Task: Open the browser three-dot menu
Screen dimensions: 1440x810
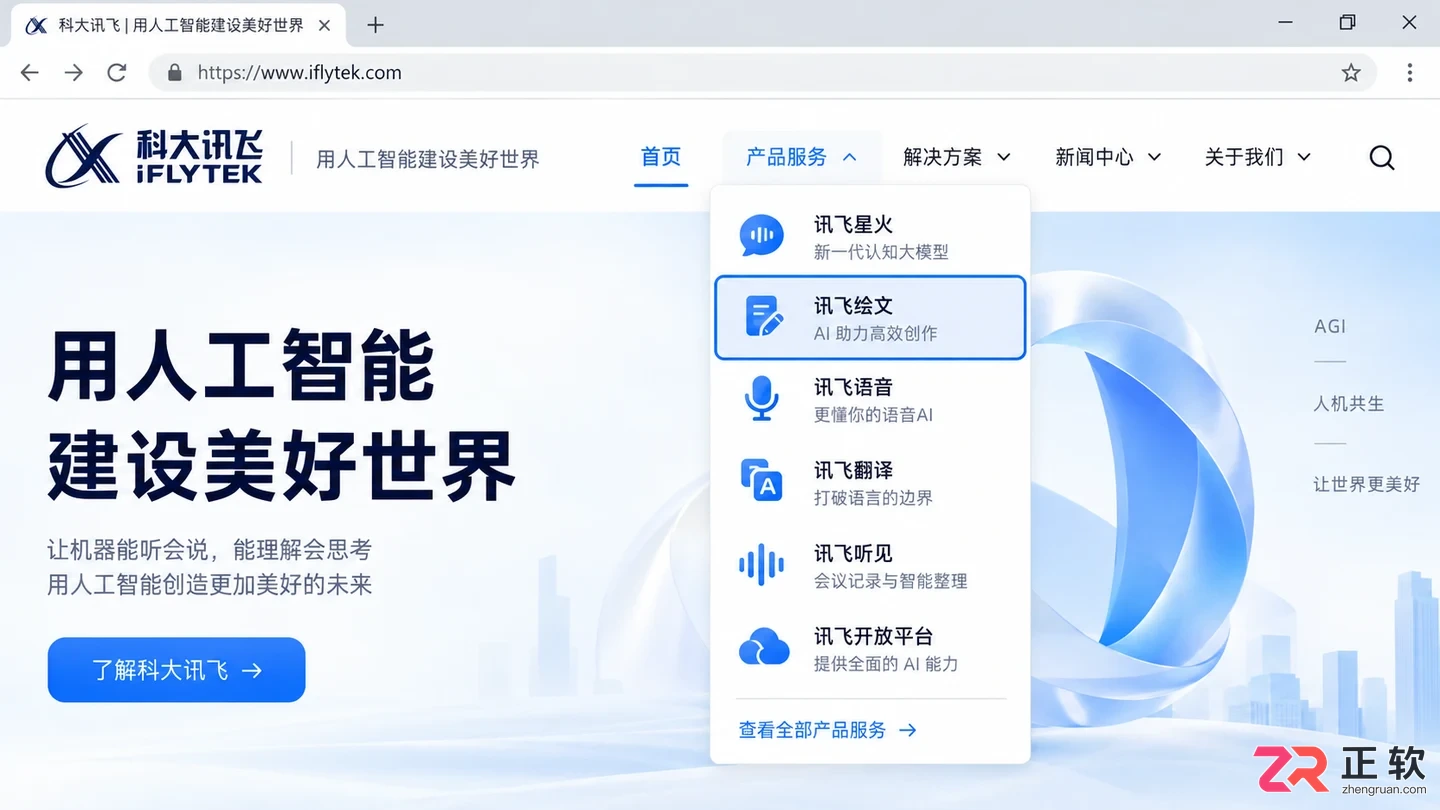Action: (x=1409, y=73)
